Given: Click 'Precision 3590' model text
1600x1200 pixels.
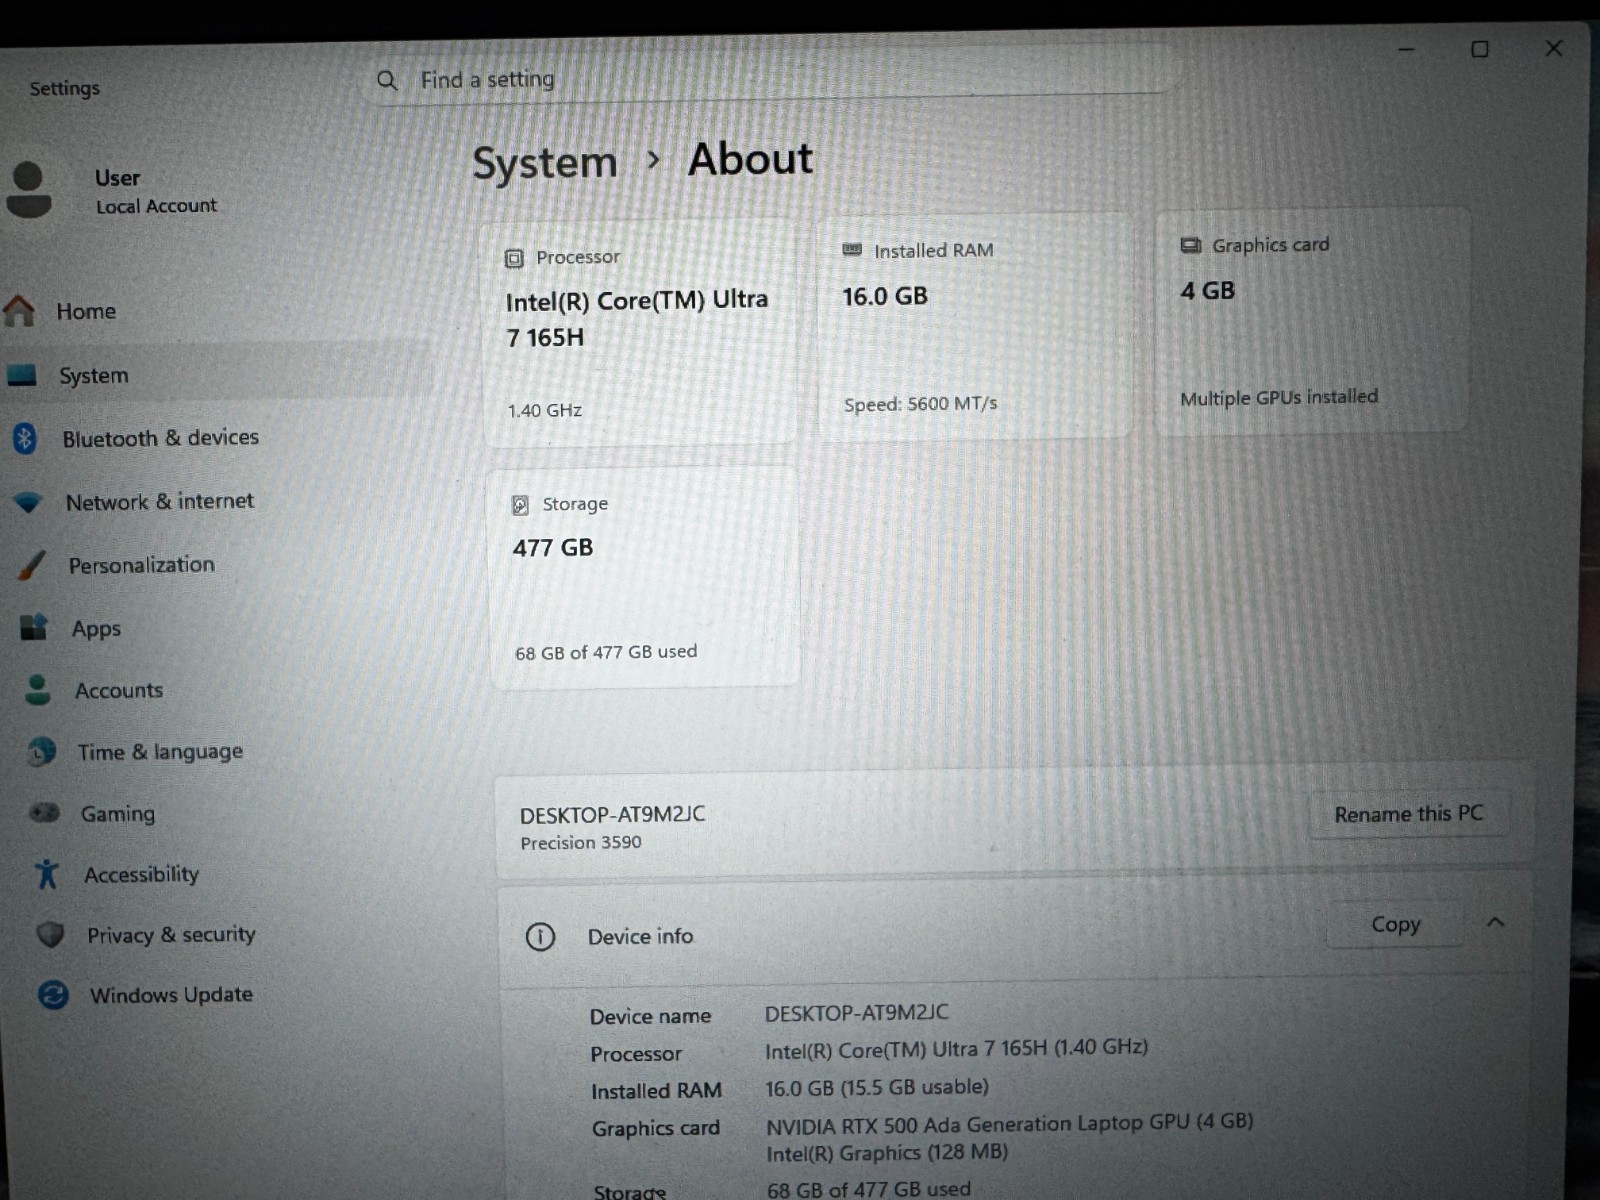Looking at the screenshot, I should [581, 842].
